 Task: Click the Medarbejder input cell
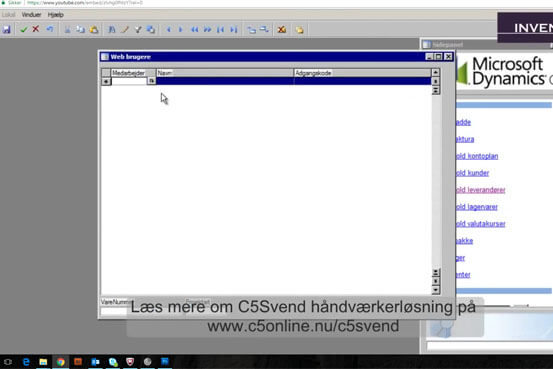(x=129, y=81)
